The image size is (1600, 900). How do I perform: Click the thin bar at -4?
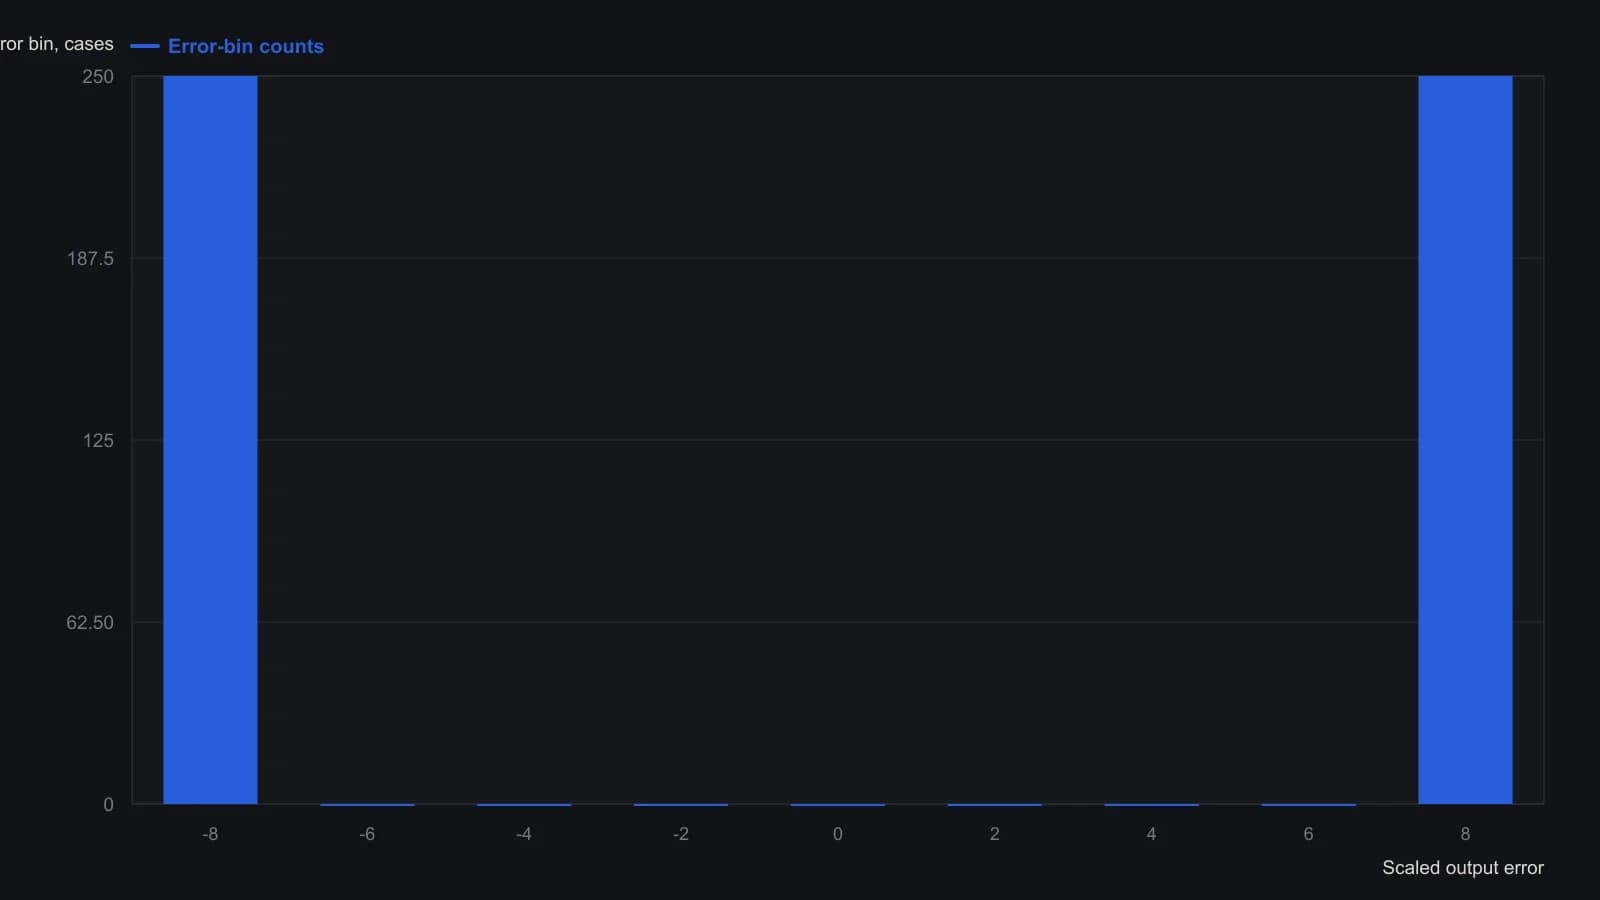pos(524,804)
